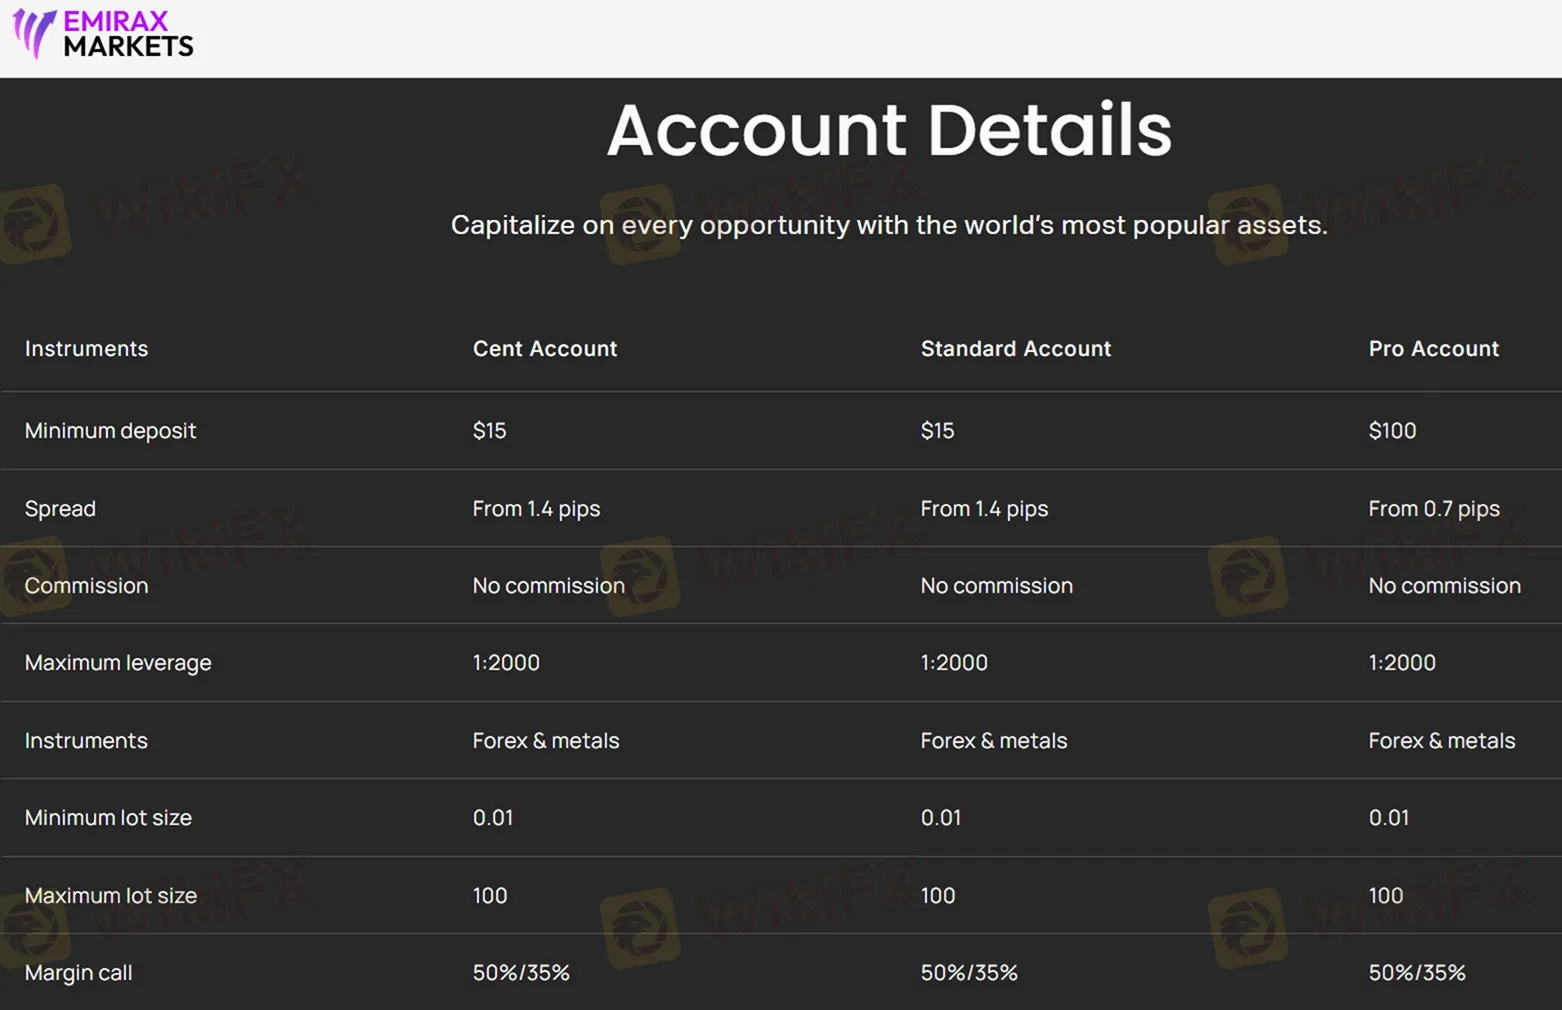This screenshot has height=1010, width=1562.
Task: Click the Standard Account 1:2000 leverage value
Action: 954,663
